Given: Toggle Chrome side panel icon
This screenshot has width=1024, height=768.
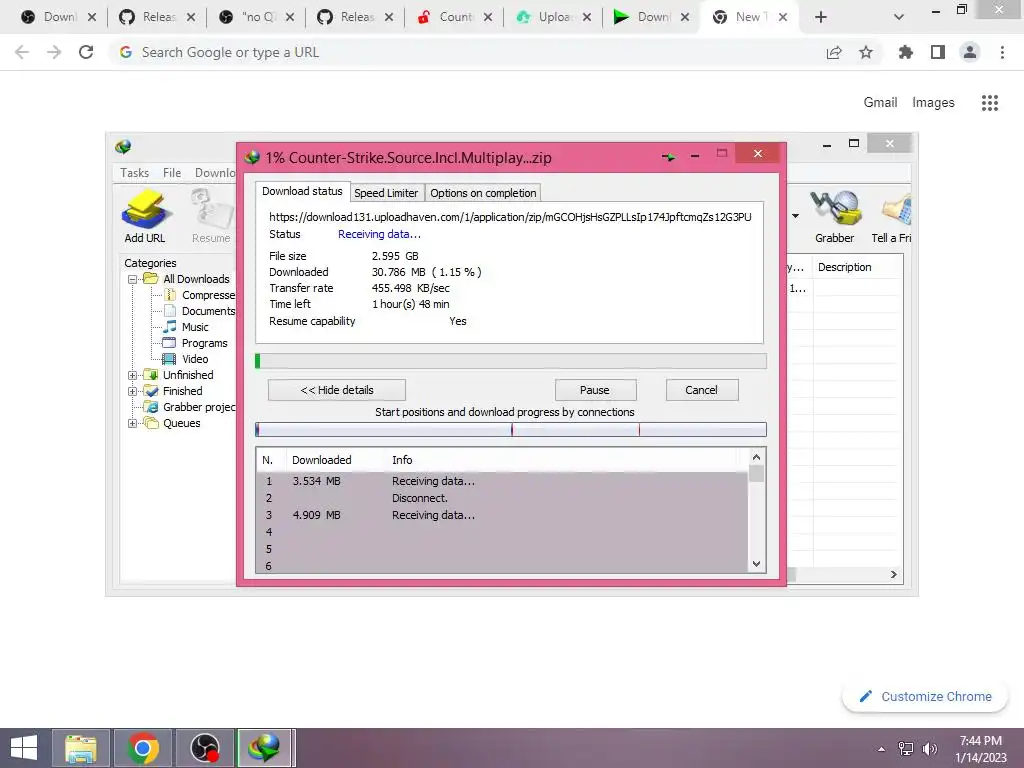Looking at the screenshot, I should [x=938, y=52].
